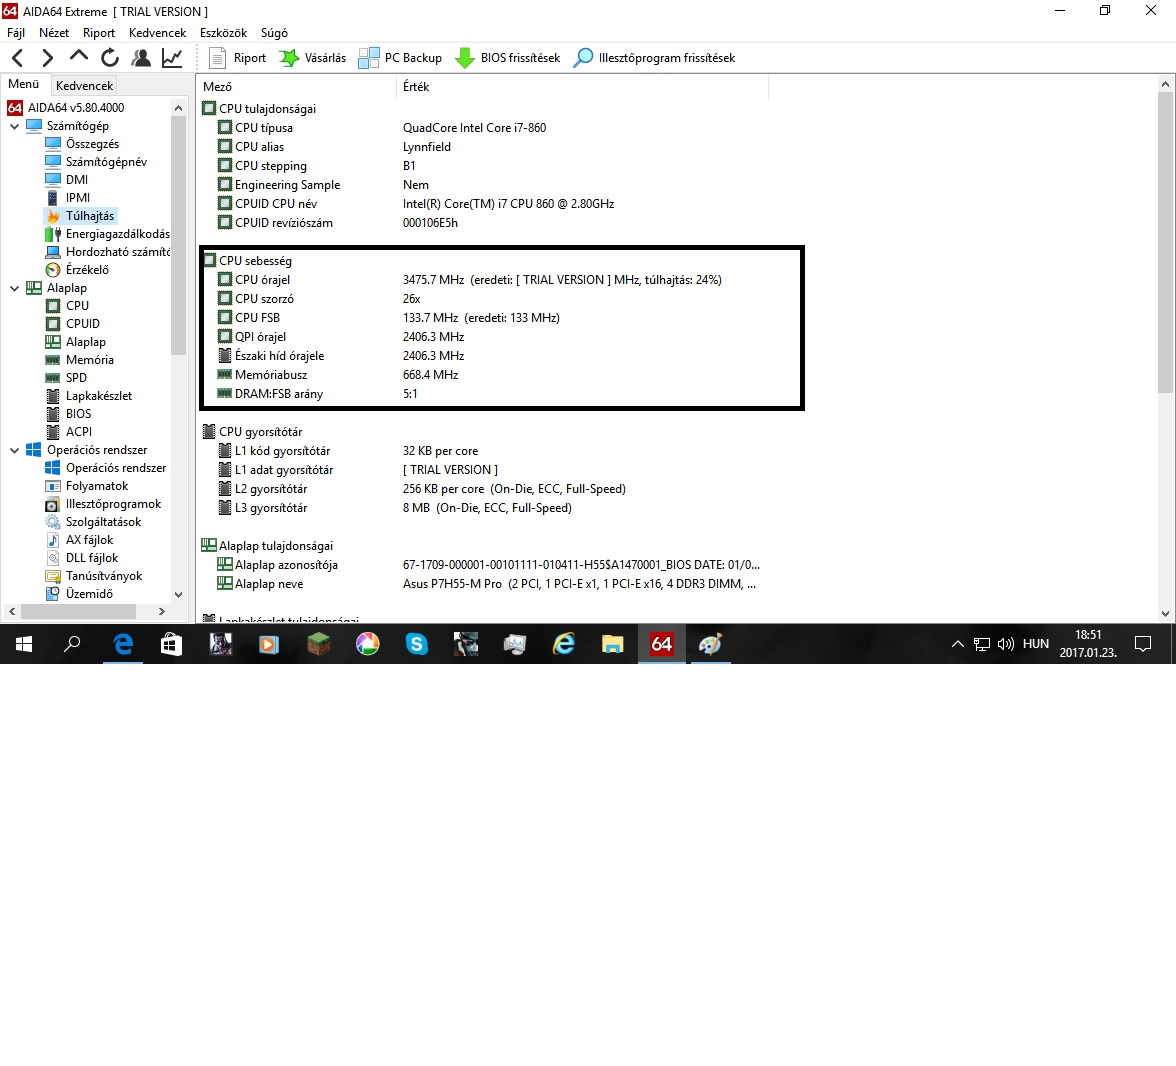Switch to the Menü tab

(x=24, y=84)
